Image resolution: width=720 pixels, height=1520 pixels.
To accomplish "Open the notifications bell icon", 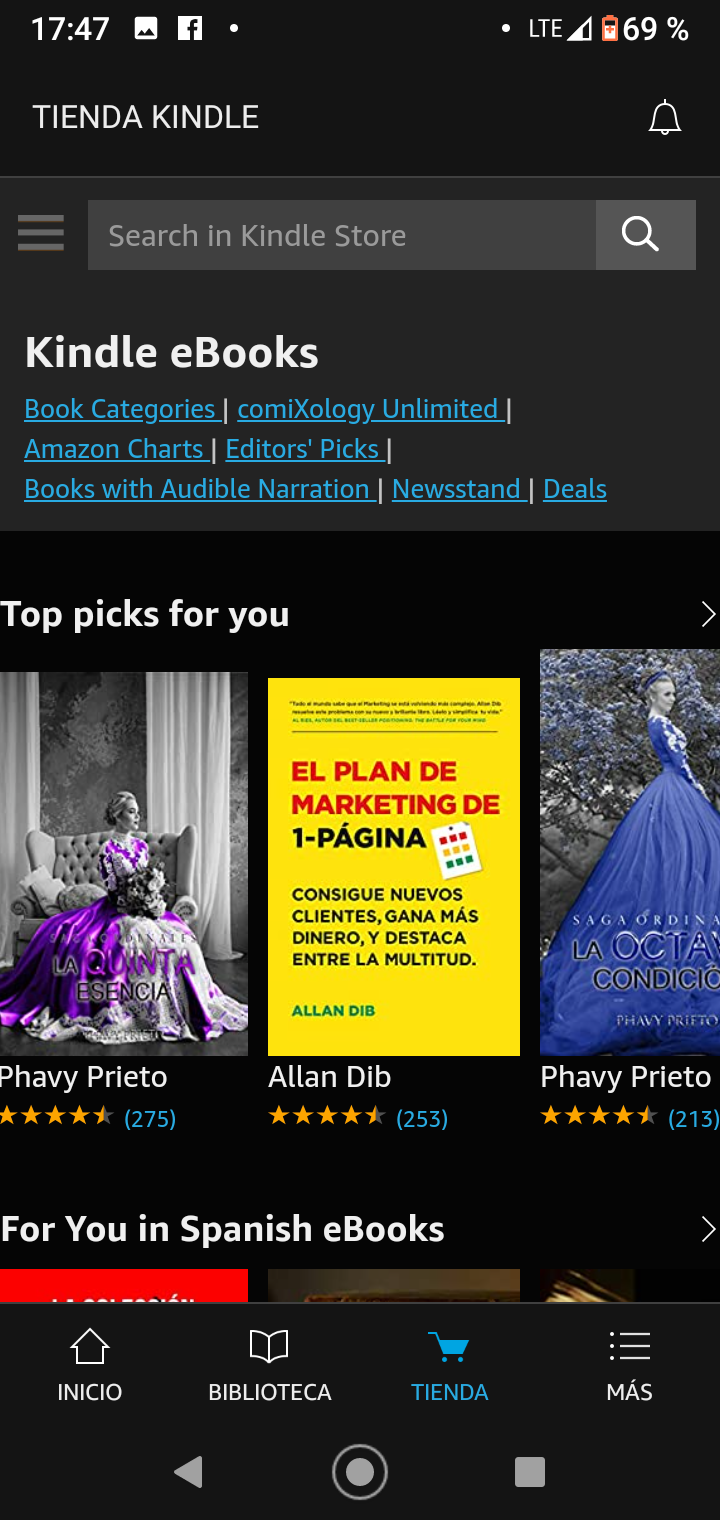I will pyautogui.click(x=665, y=118).
